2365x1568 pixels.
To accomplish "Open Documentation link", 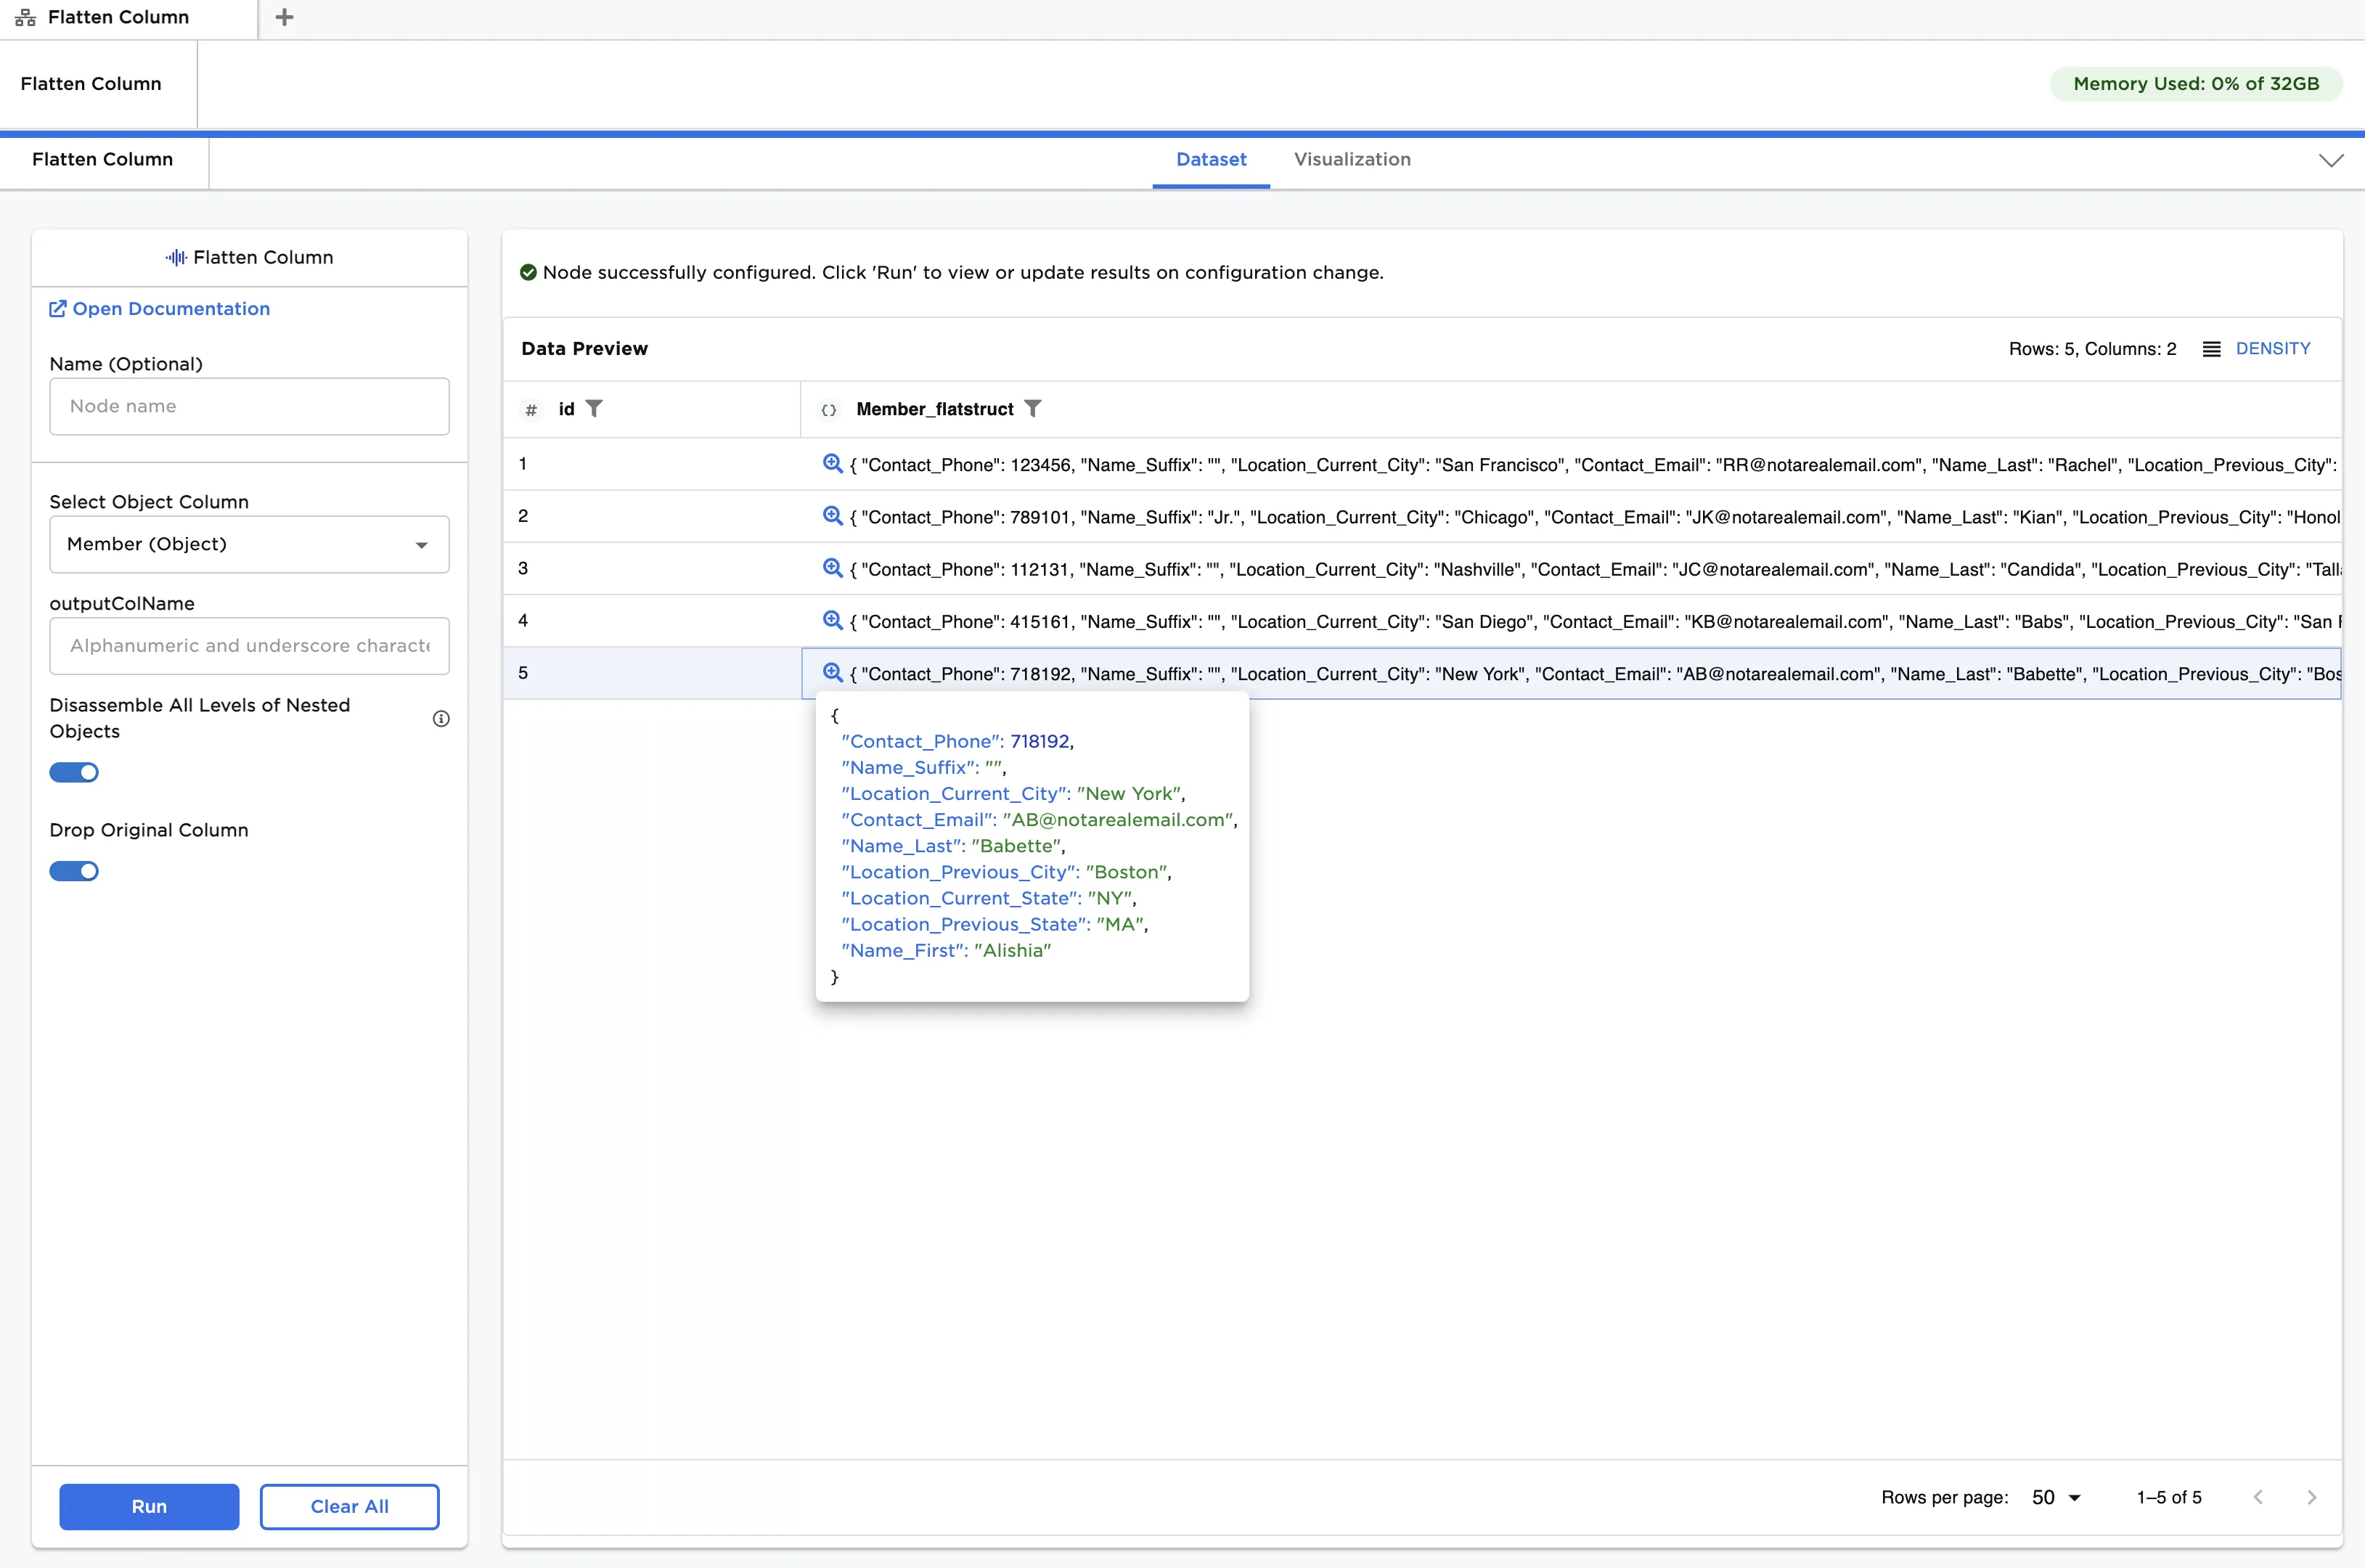I will pos(171,309).
